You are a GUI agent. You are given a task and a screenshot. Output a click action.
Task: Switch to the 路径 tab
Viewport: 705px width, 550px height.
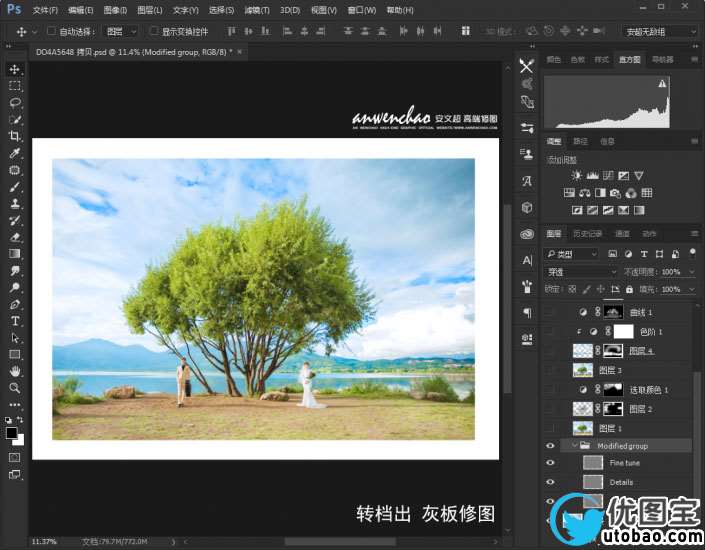click(580, 141)
